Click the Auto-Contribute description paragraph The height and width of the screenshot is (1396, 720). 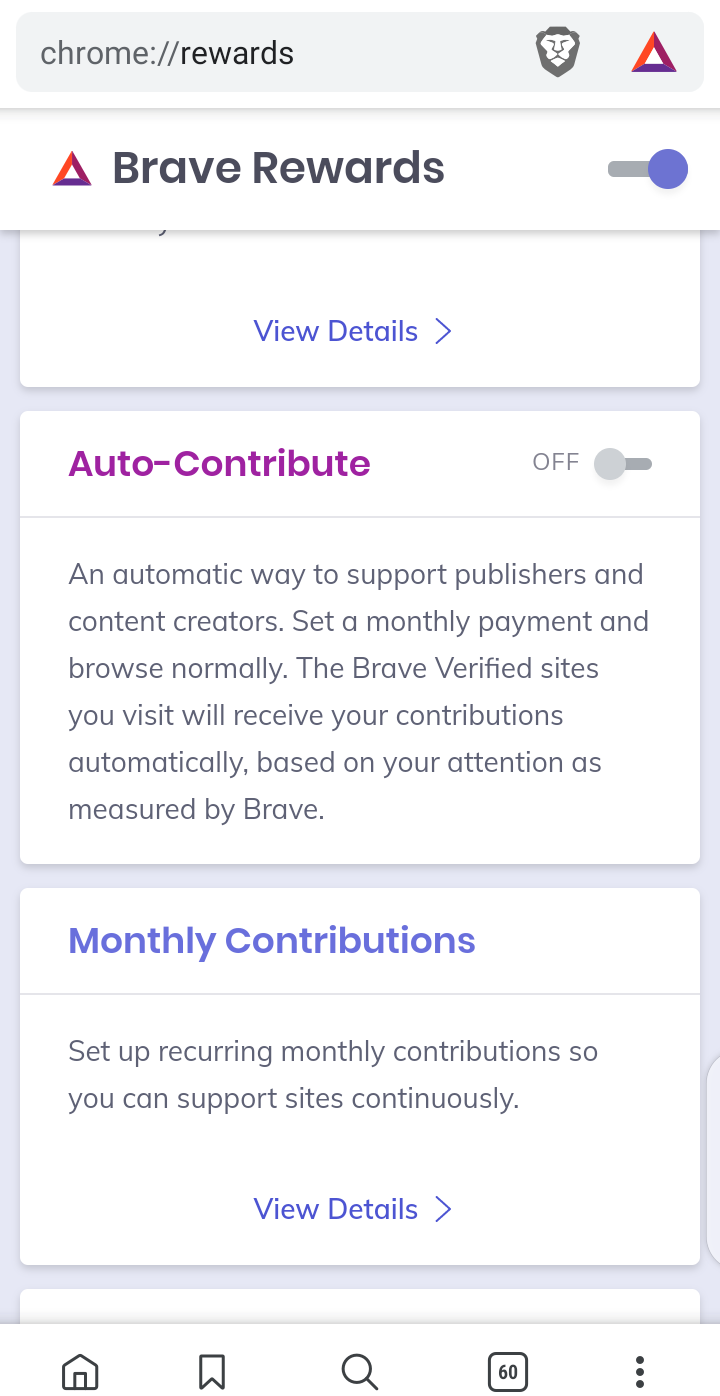coord(358,691)
